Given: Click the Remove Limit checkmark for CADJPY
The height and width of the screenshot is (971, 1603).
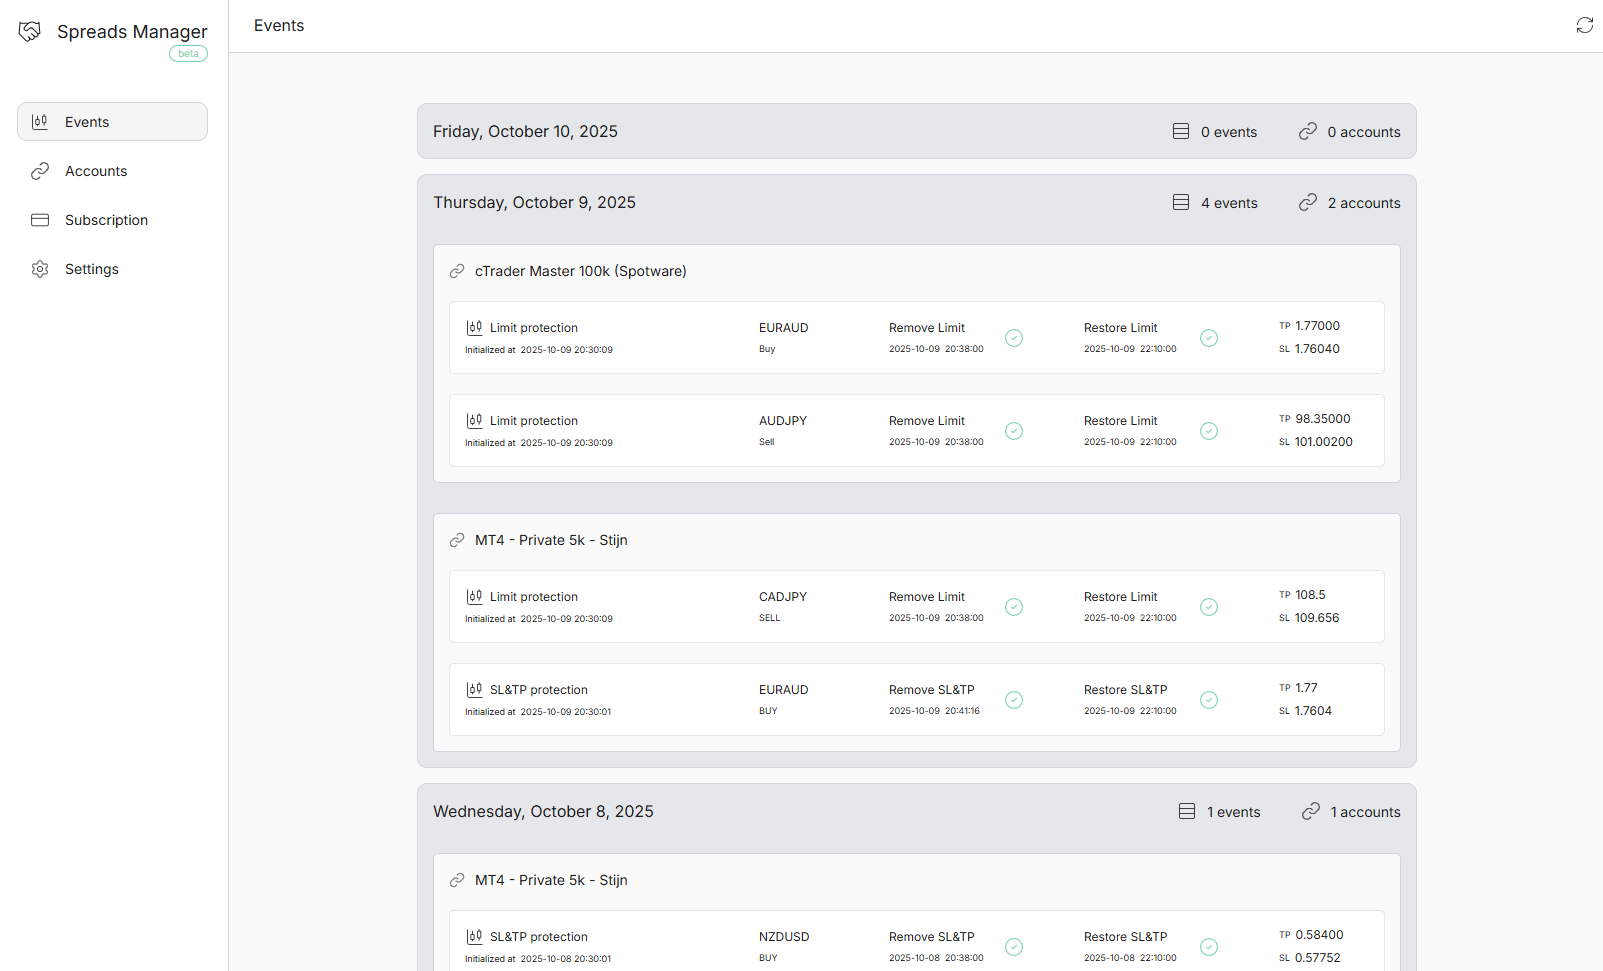Looking at the screenshot, I should [1013, 607].
